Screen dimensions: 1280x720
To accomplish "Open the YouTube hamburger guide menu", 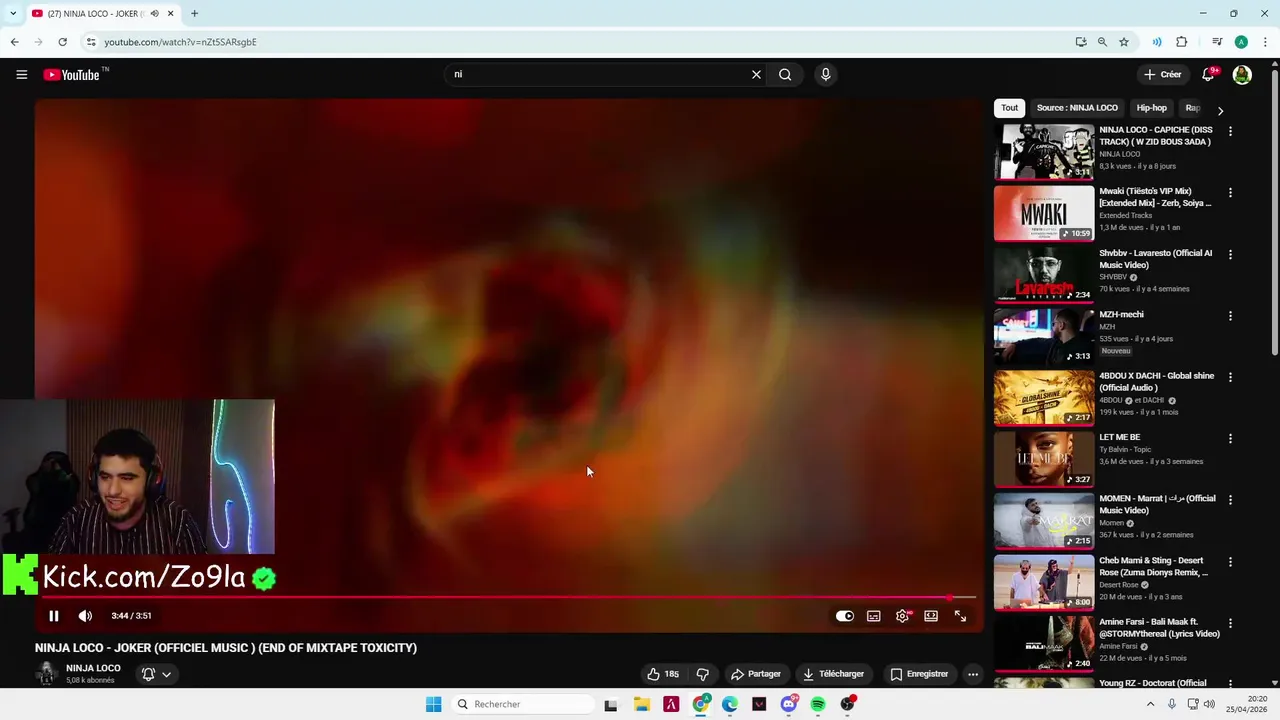I will click(21, 74).
